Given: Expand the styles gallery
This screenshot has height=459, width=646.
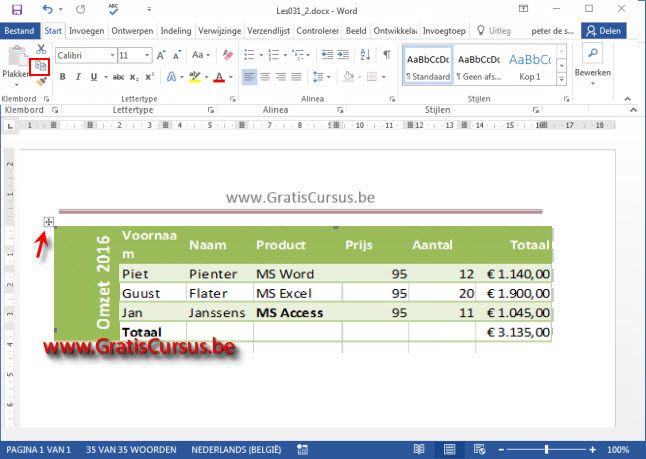Looking at the screenshot, I should click(562, 79).
